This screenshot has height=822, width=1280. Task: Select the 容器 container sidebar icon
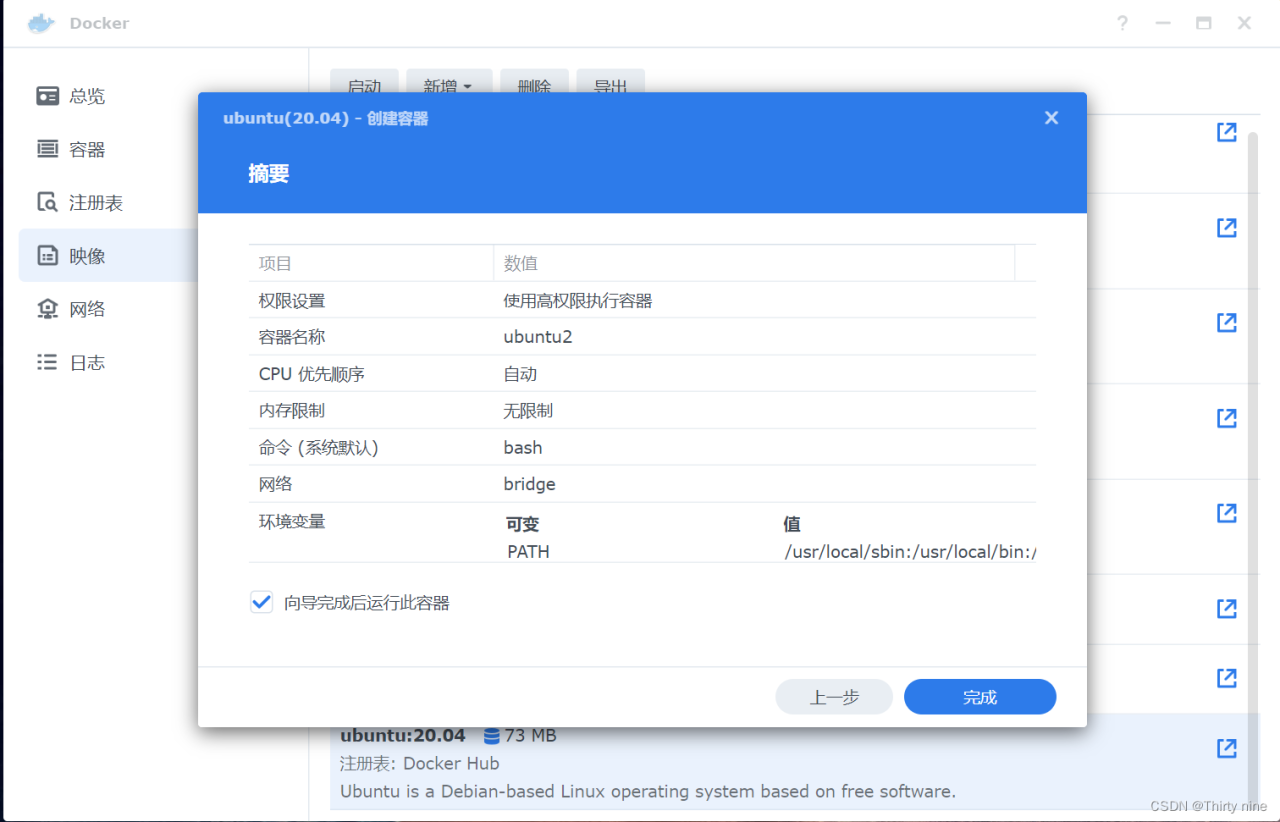[46, 148]
